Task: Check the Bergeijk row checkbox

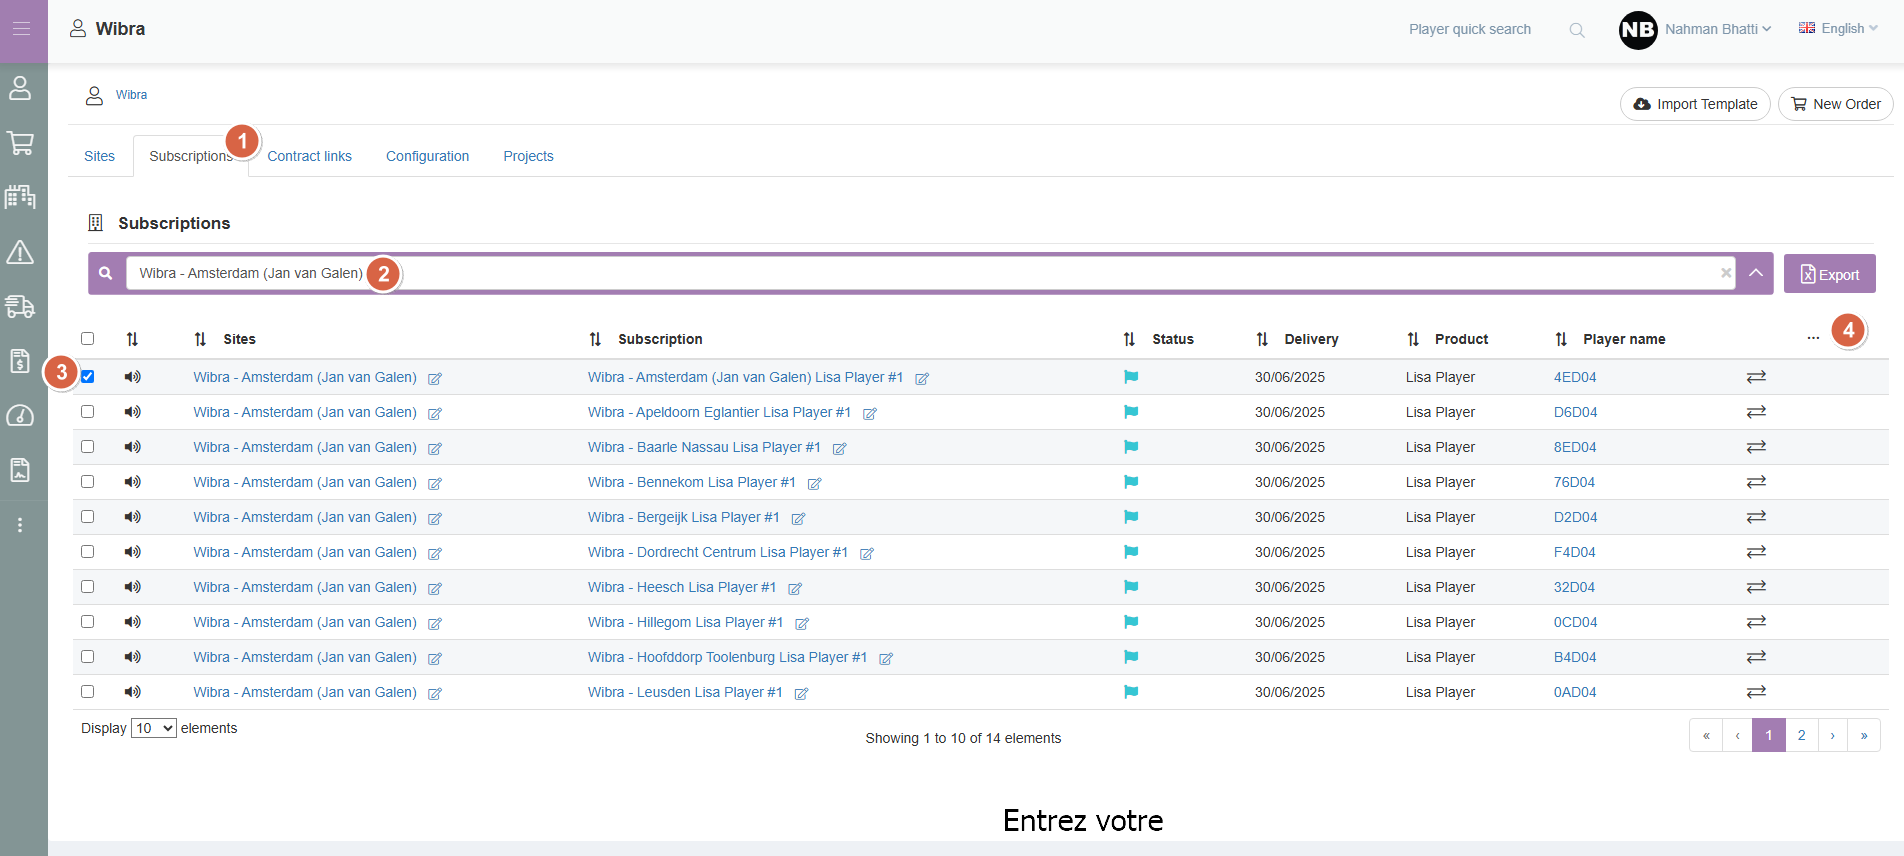Action: (88, 517)
